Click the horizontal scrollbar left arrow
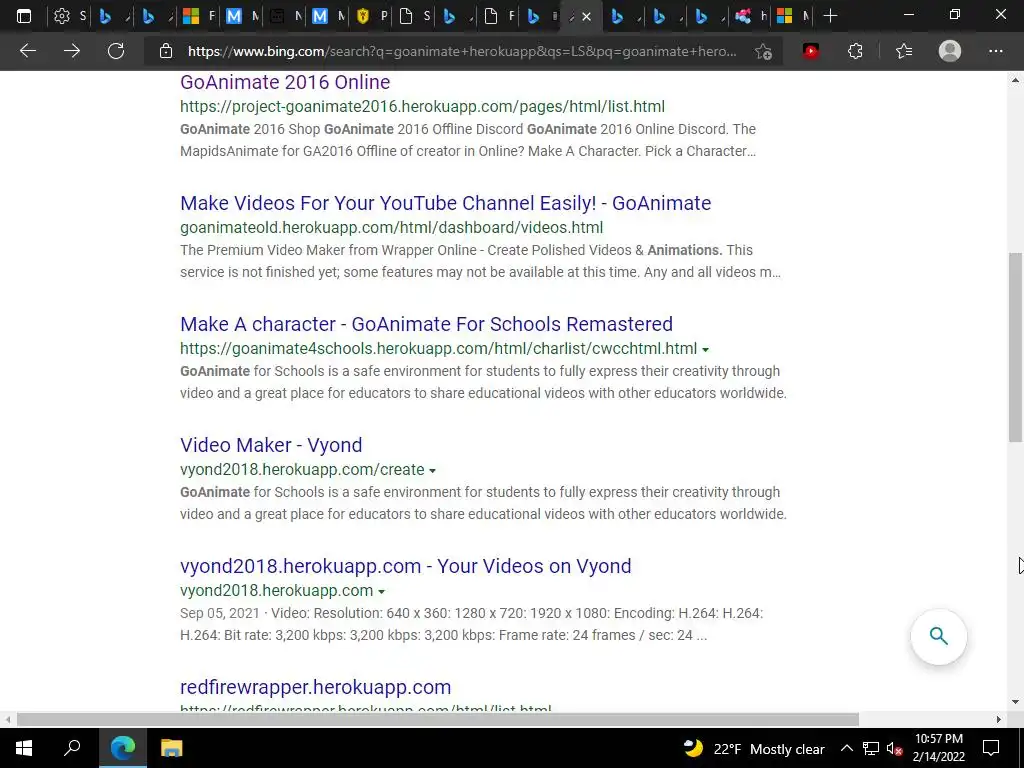The height and width of the screenshot is (768, 1024). pyautogui.click(x=7, y=720)
